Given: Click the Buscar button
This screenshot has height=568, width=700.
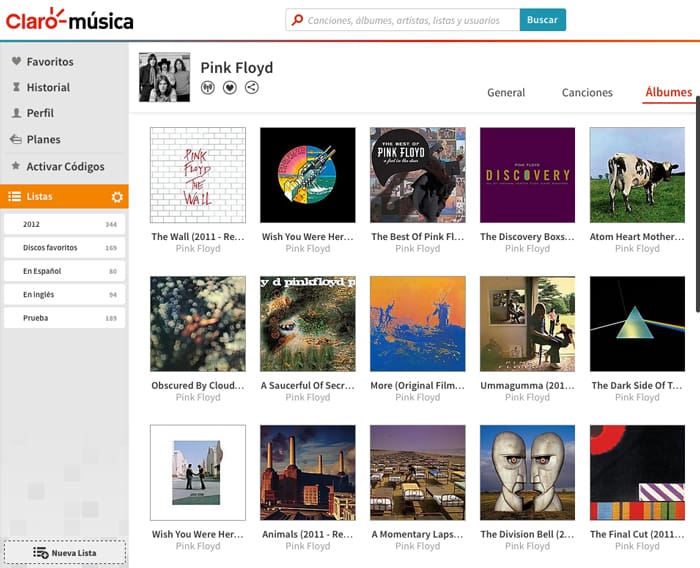Looking at the screenshot, I should (x=542, y=20).
